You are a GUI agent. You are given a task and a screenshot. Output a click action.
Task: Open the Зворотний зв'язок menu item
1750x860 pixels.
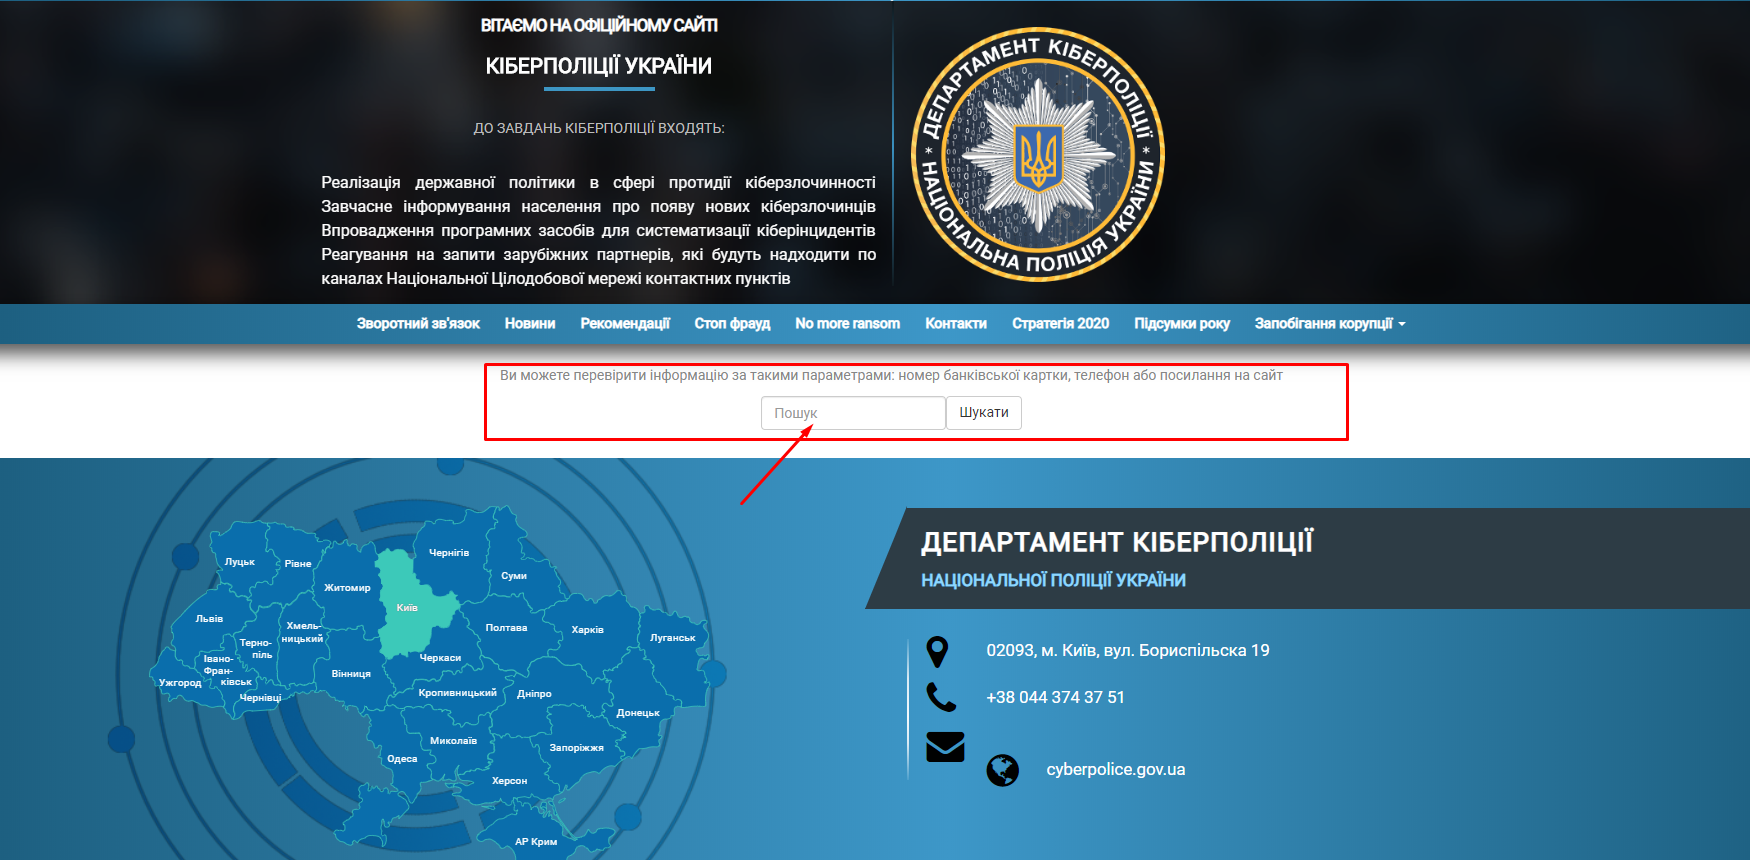418,324
